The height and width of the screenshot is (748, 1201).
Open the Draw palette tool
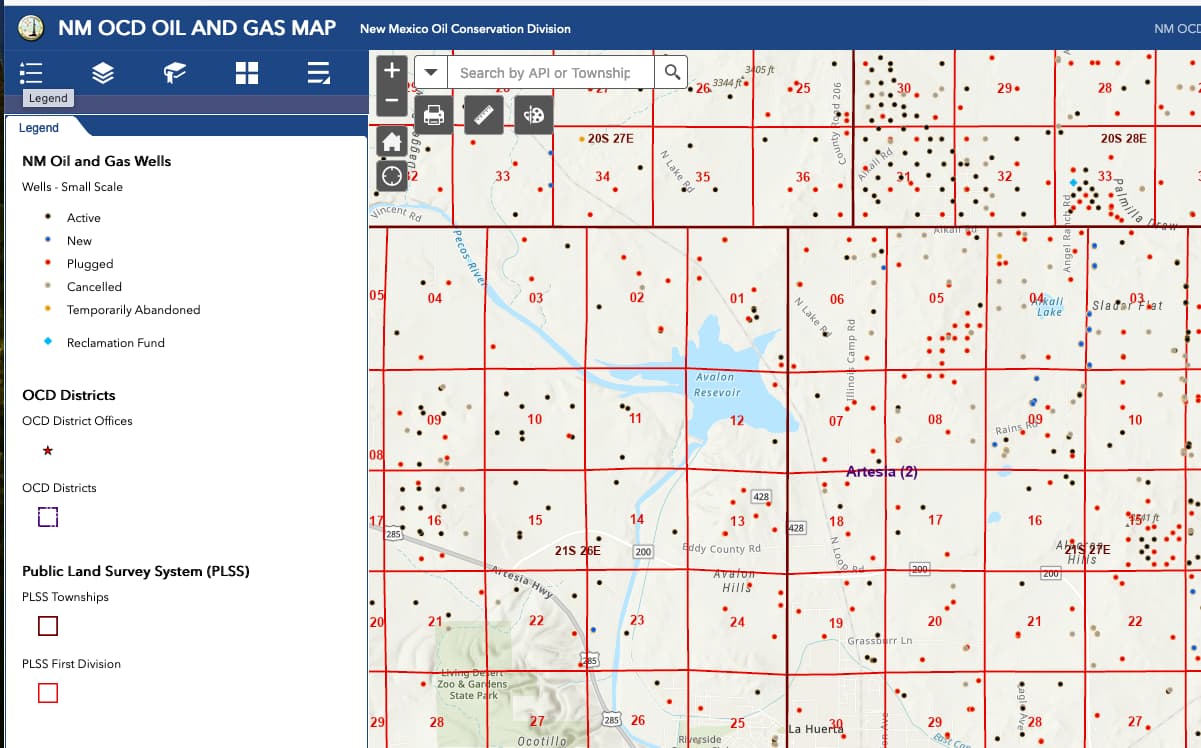point(534,115)
